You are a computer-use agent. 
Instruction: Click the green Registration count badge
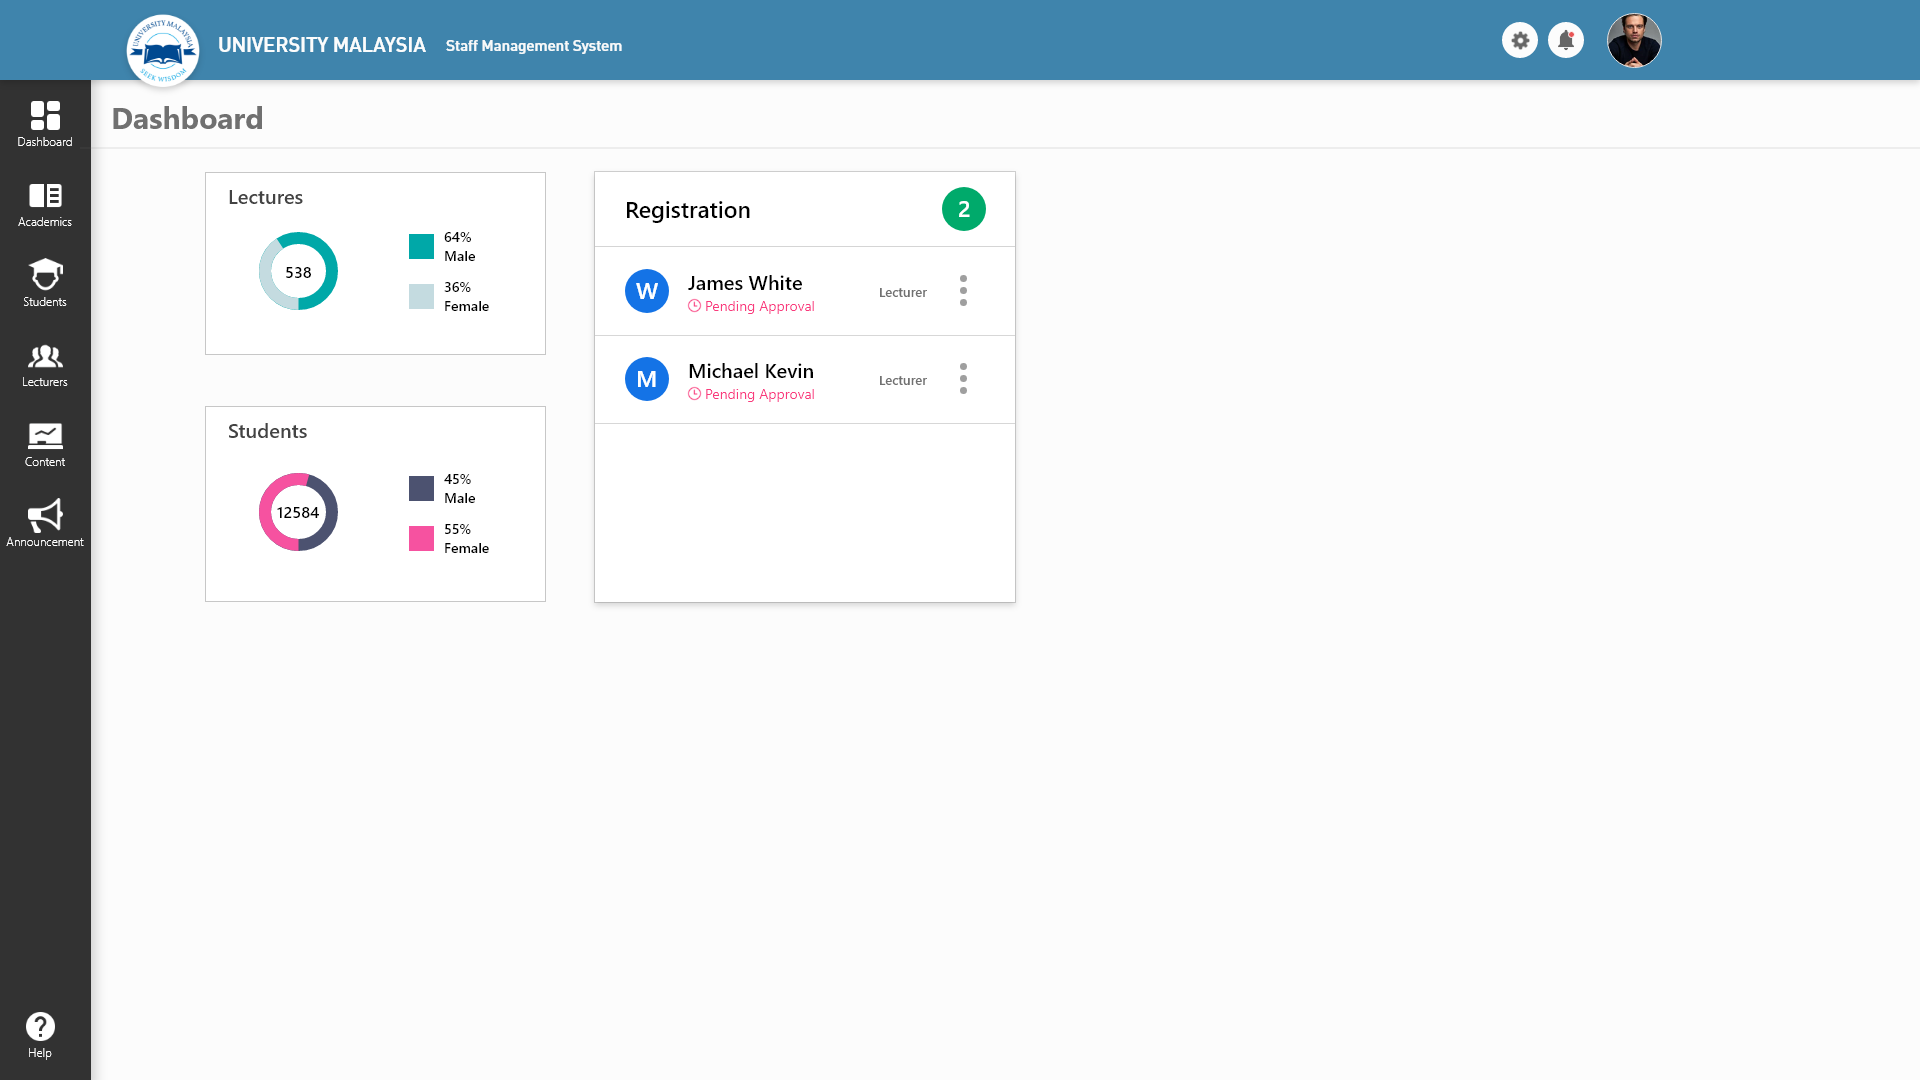[x=964, y=209]
